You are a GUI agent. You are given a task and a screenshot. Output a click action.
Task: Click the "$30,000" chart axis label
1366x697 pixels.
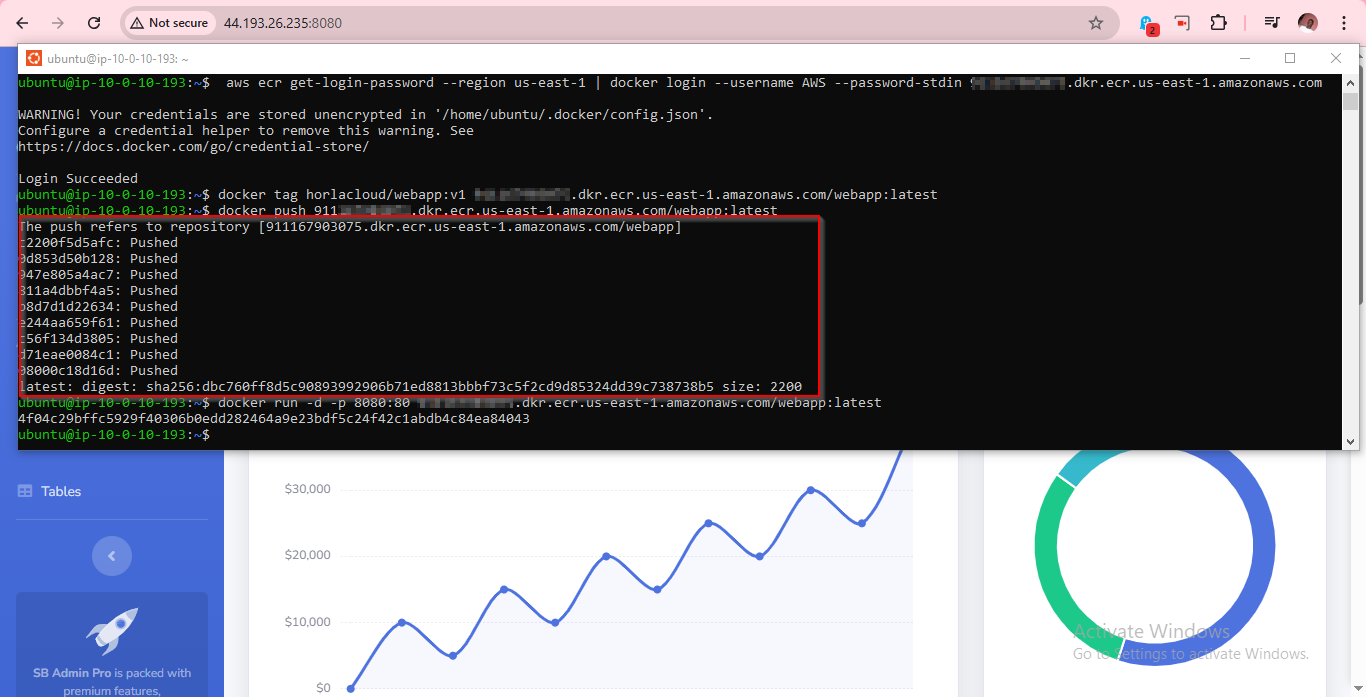coord(308,489)
